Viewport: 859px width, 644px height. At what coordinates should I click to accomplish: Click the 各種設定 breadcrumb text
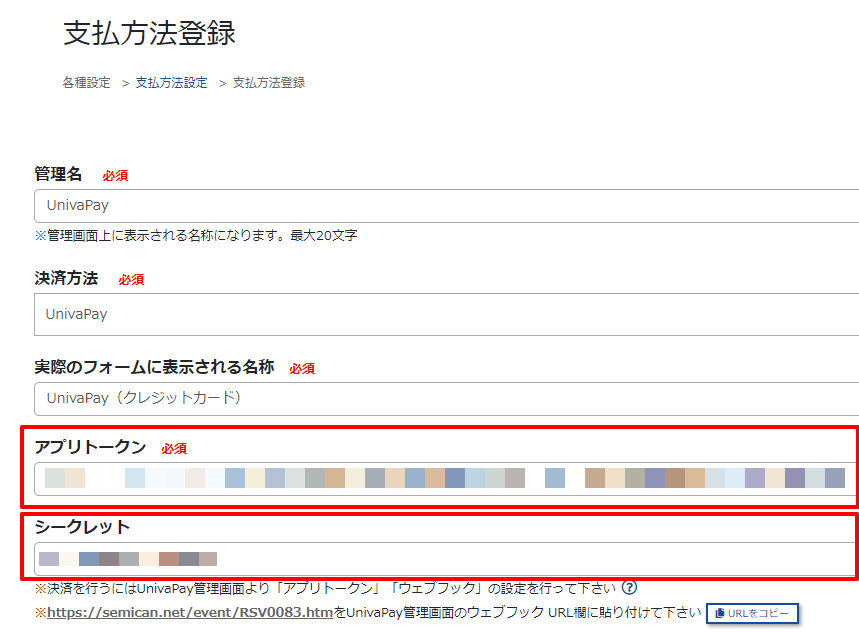point(87,83)
